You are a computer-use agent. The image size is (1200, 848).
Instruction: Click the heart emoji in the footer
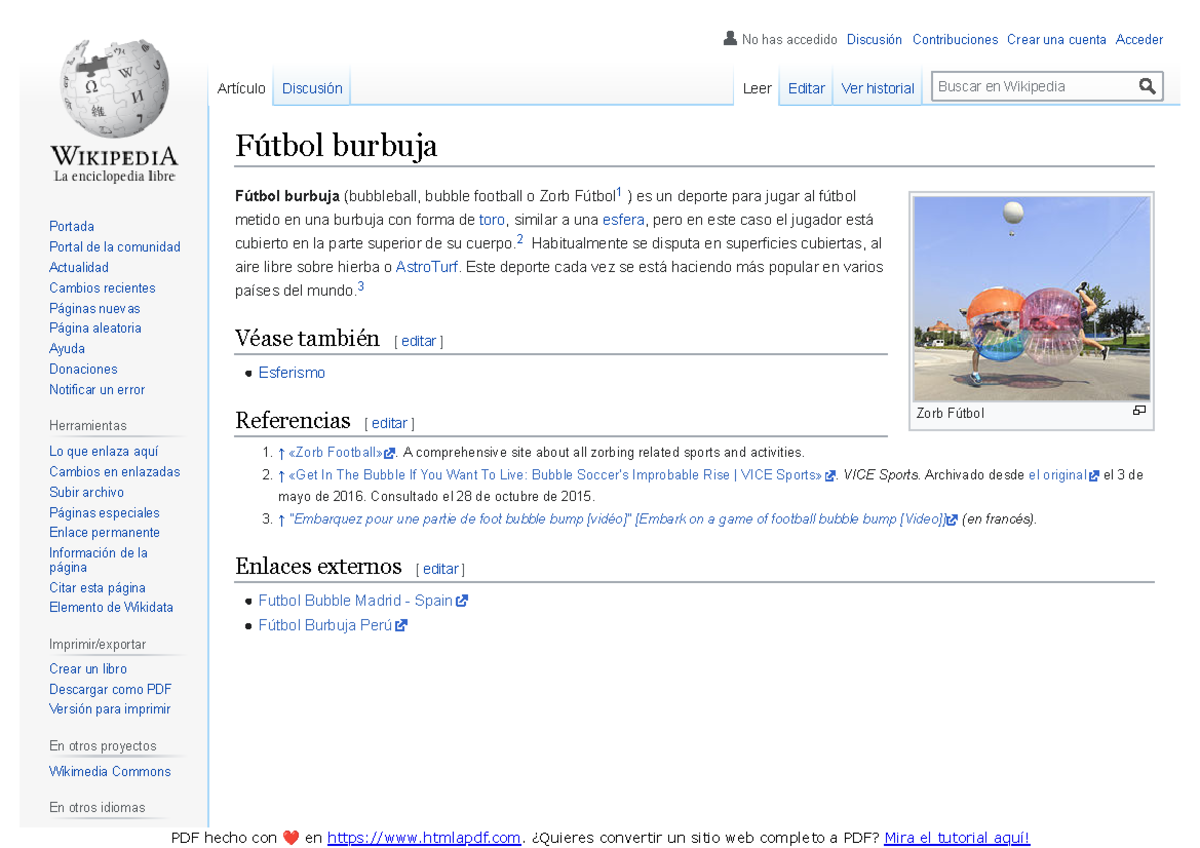click(x=291, y=838)
